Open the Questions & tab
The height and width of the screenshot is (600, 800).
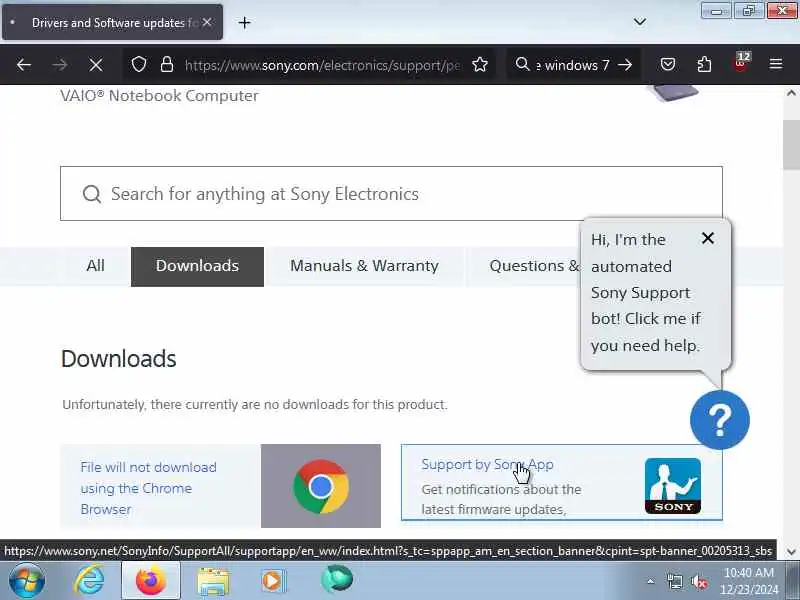534,266
